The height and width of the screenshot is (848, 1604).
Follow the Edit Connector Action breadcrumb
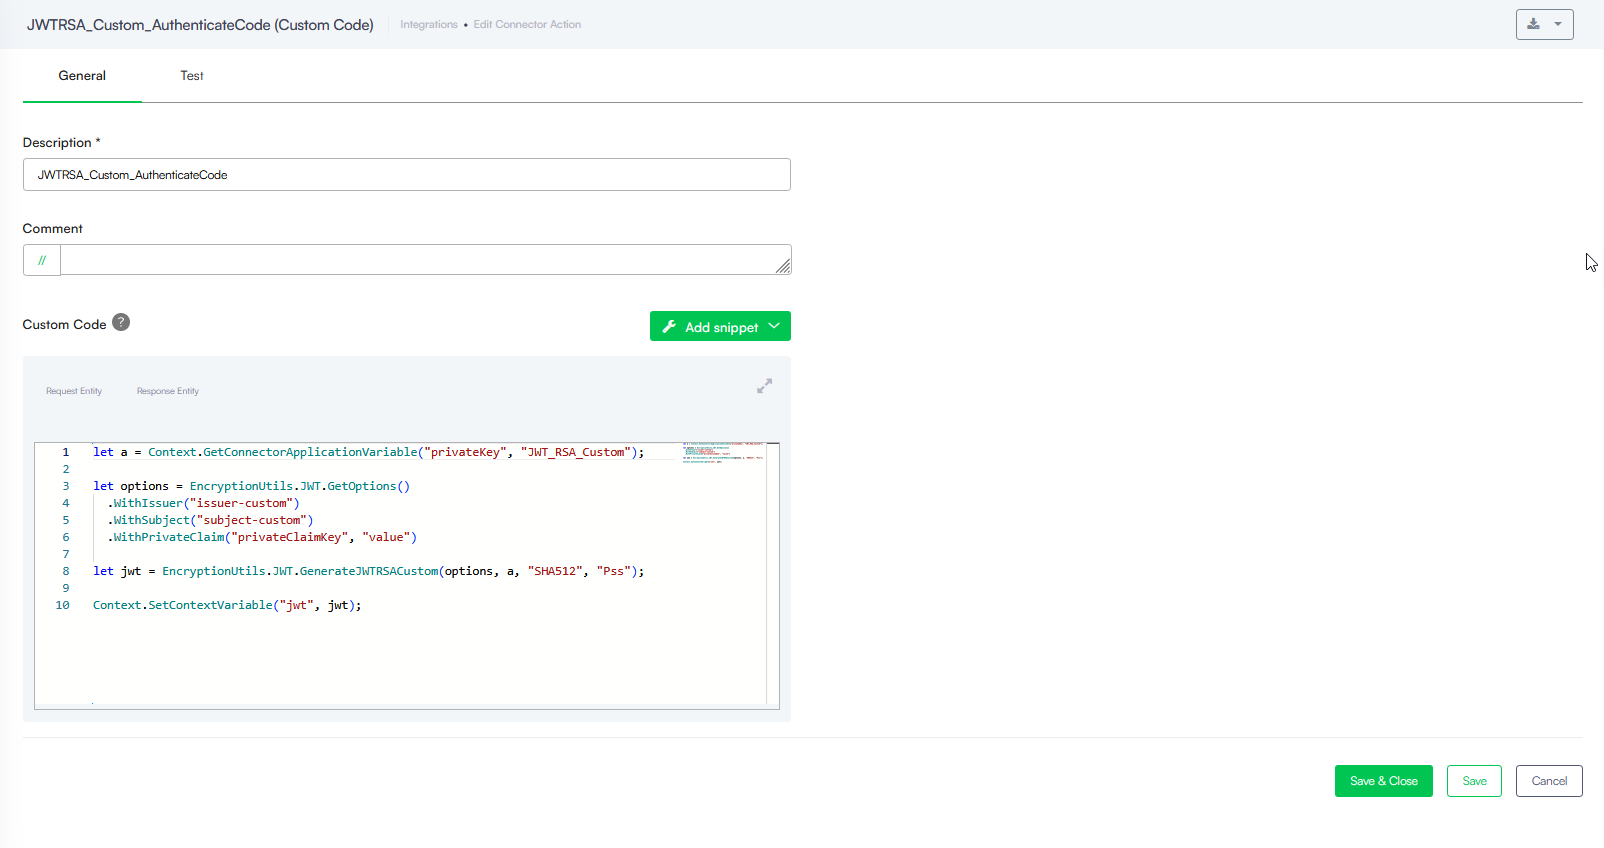[x=527, y=24]
